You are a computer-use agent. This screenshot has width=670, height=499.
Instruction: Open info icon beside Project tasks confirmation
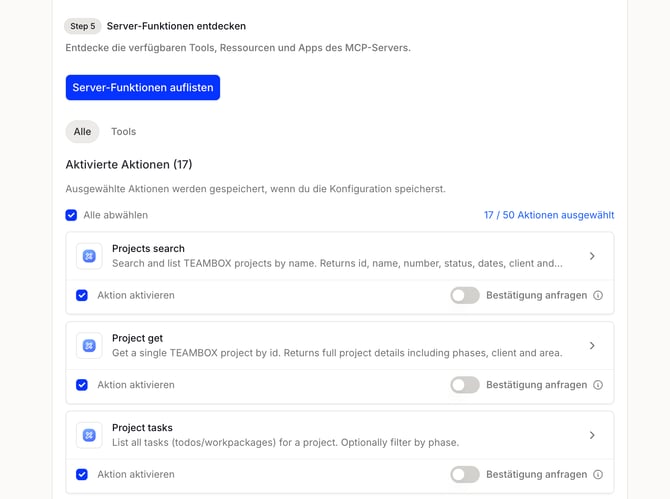(x=598, y=475)
